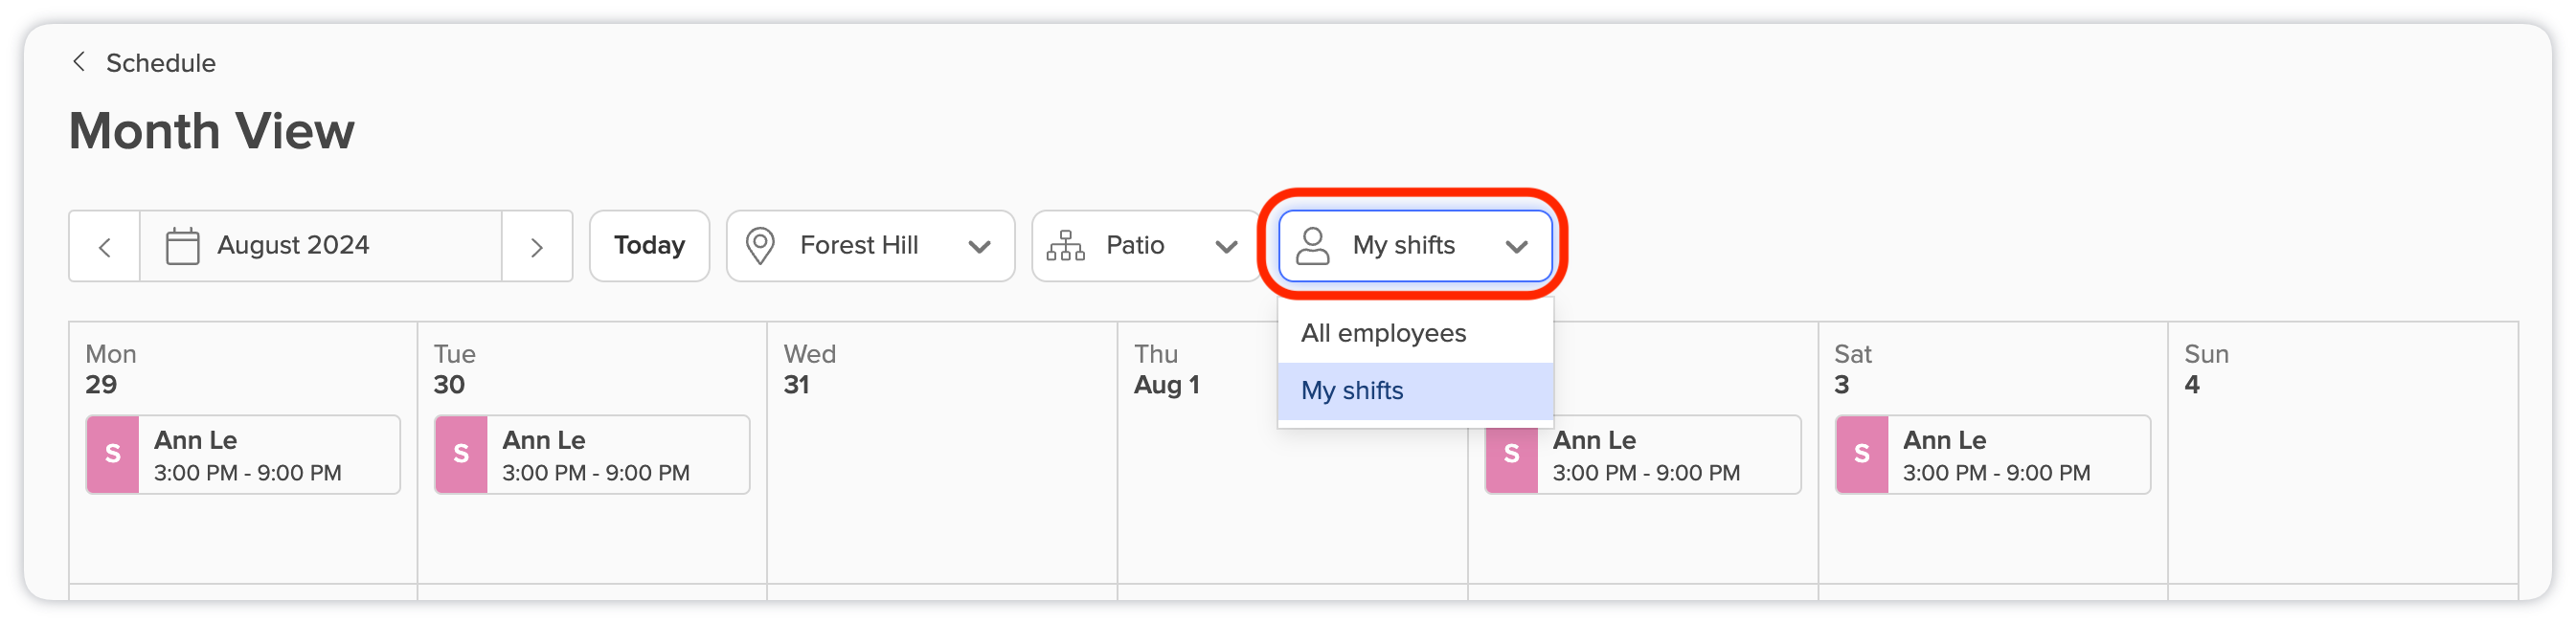The image size is (2576, 624).
Task: Select All employees from the list
Action: 1415,334
